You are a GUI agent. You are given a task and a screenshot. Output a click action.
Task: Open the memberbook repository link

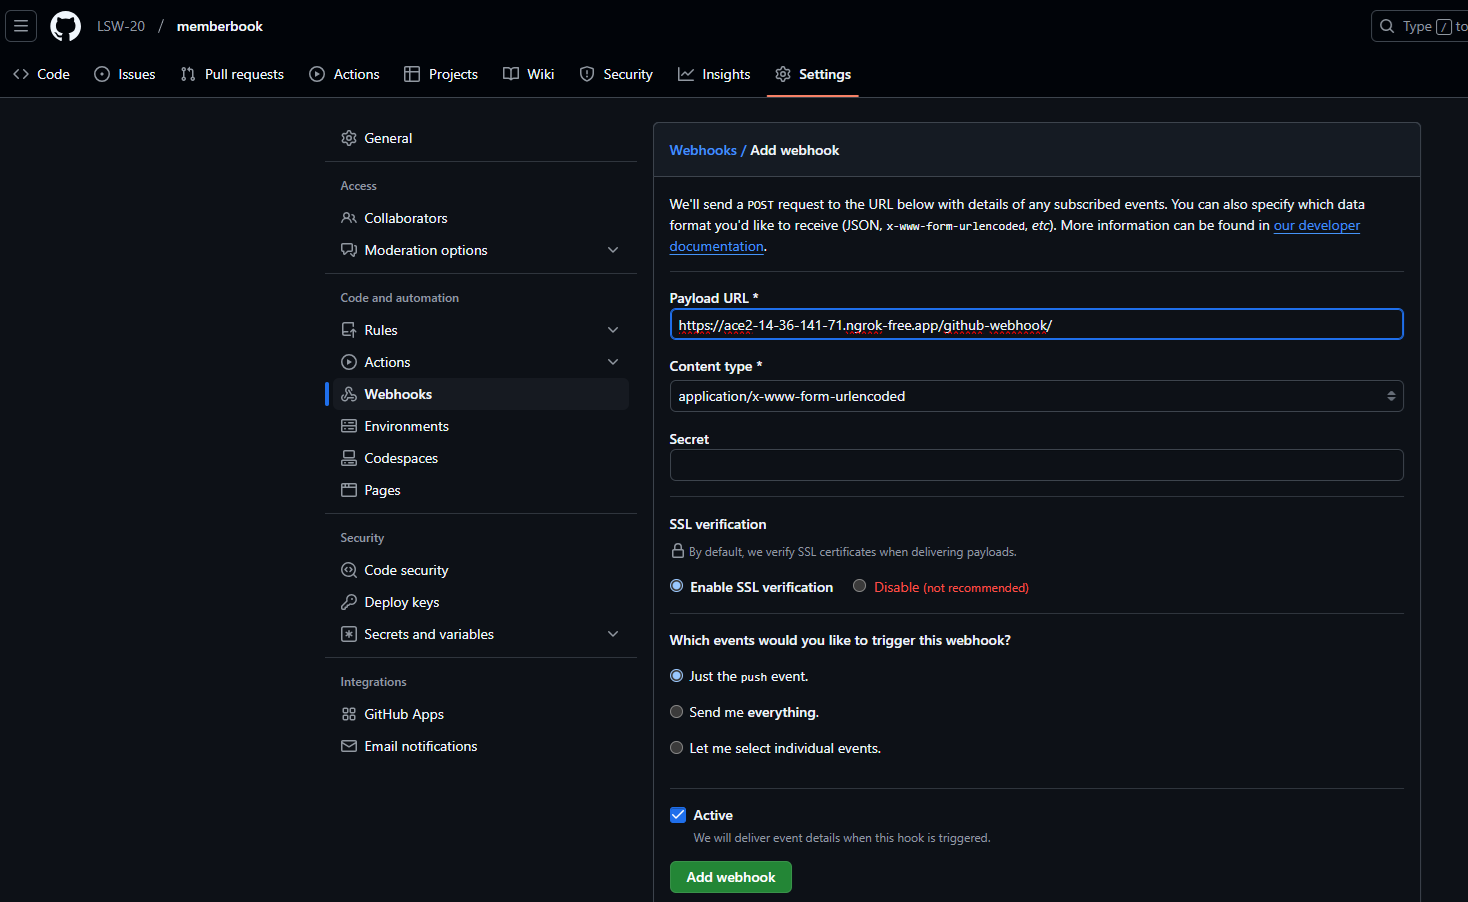[x=220, y=26]
